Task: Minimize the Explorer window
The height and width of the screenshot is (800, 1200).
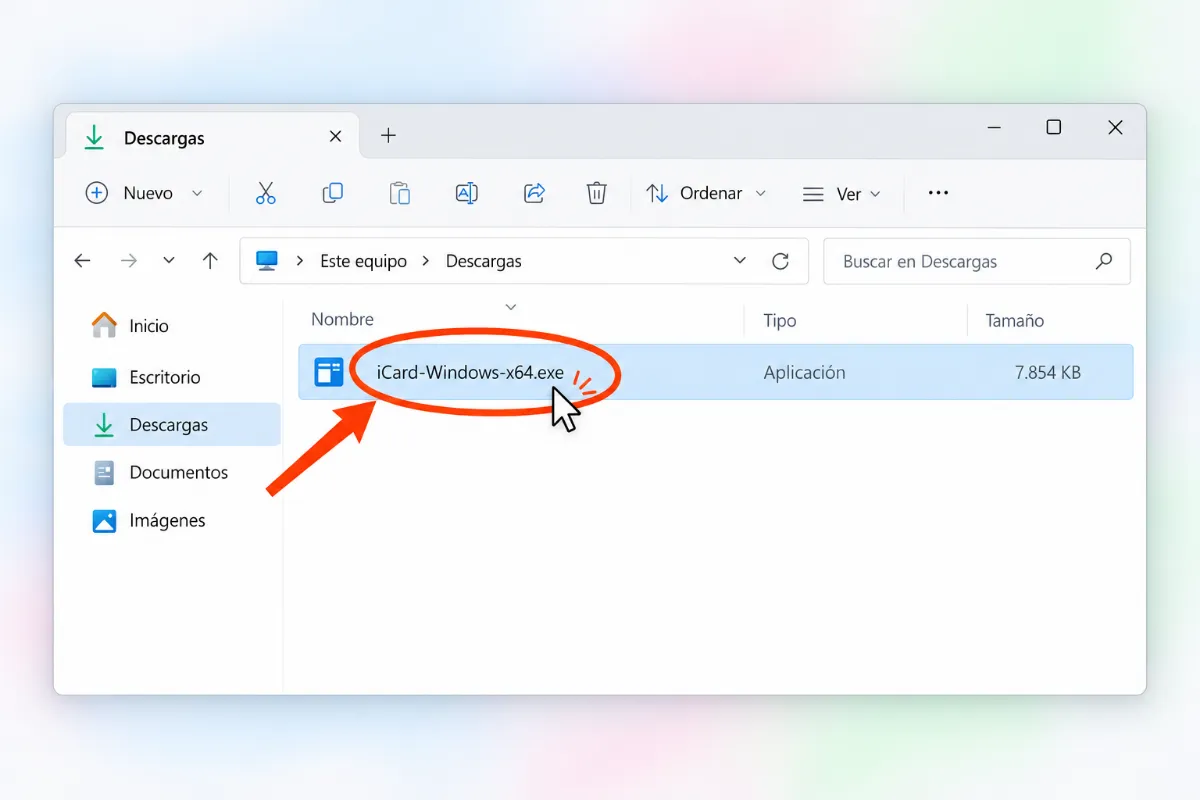Action: [x=994, y=127]
